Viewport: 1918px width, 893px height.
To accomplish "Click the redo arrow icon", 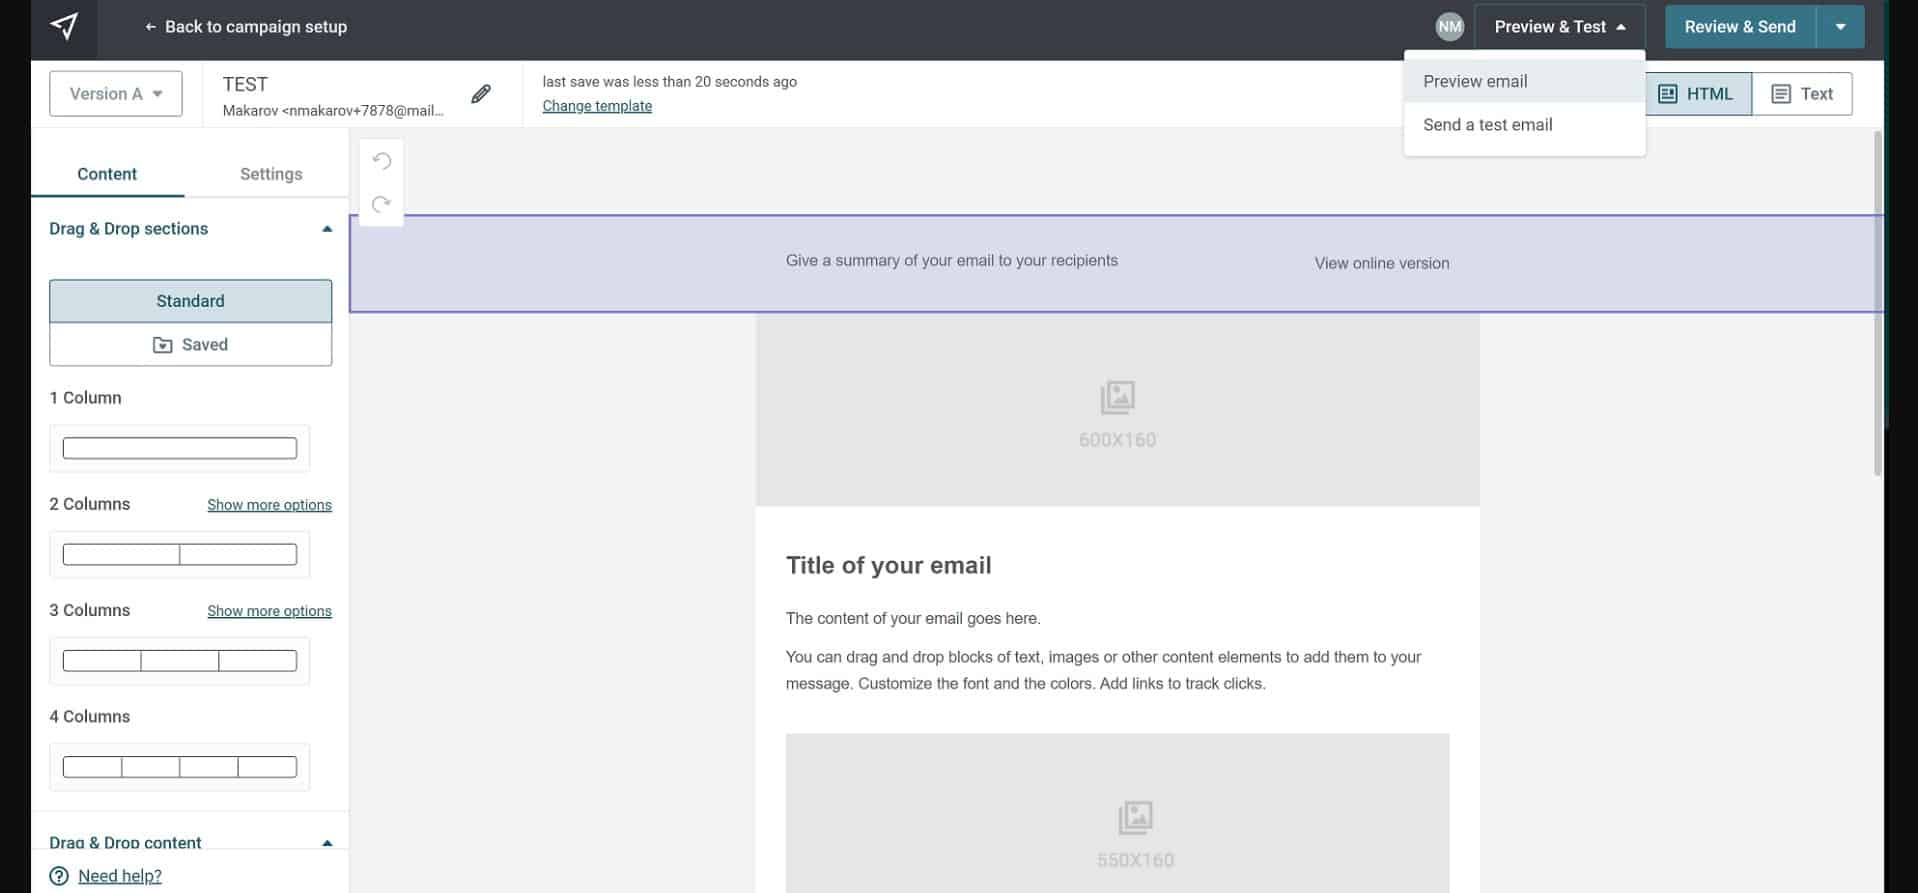I will [381, 204].
